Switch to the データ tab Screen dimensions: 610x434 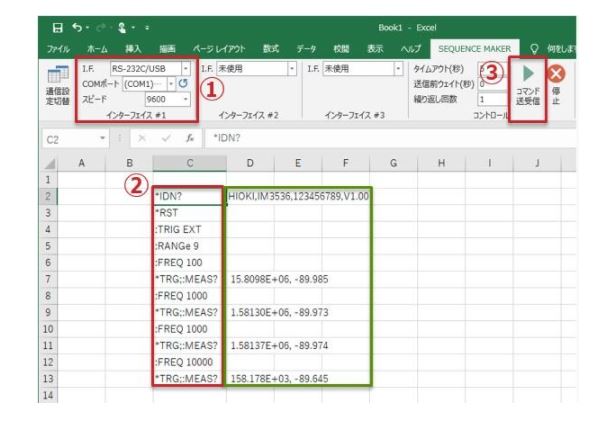pos(306,49)
